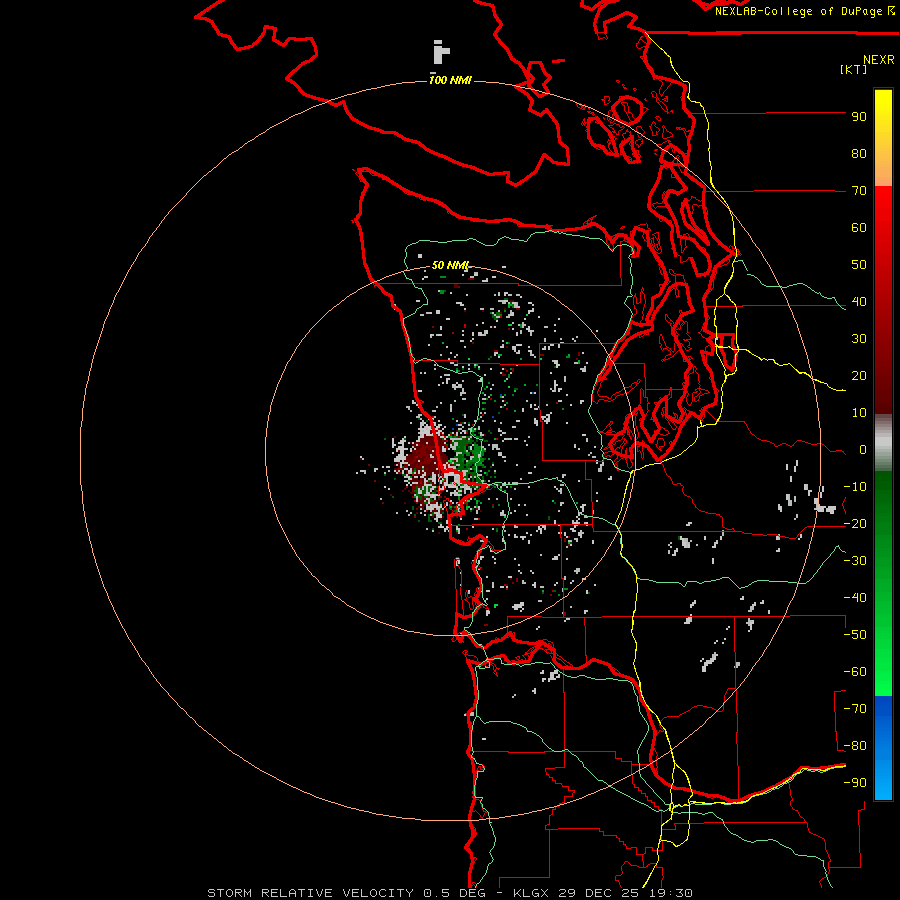900x900 pixels.
Task: Click the 100 NMI range ring label
Action: tap(450, 80)
